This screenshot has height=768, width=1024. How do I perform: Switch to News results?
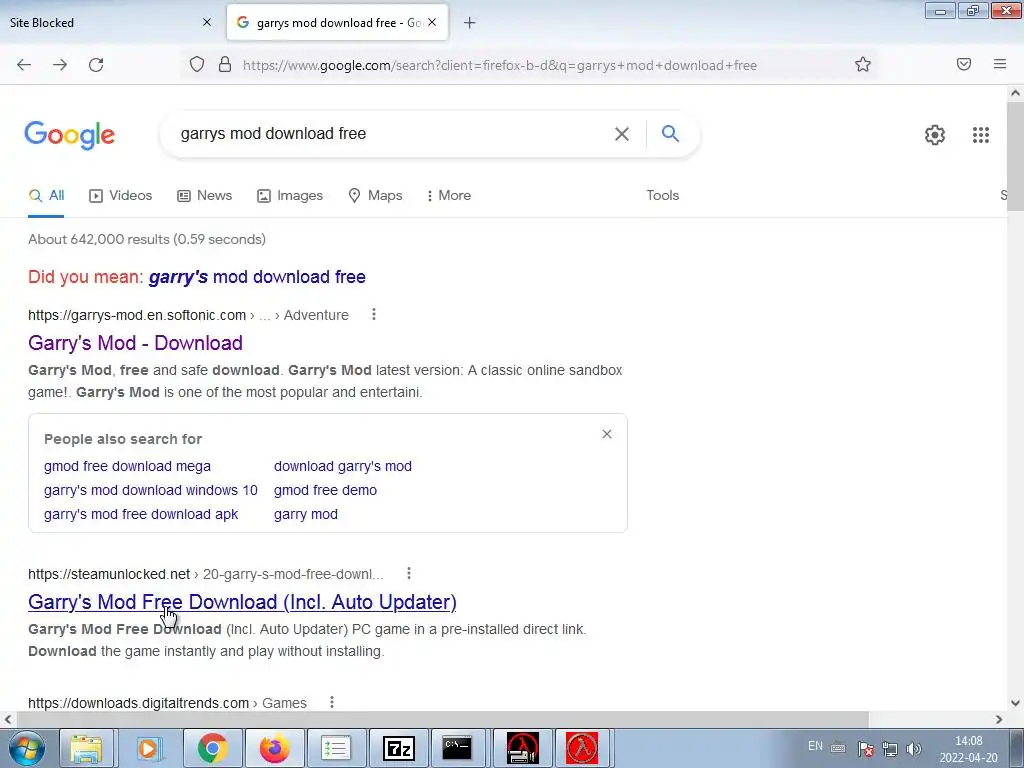coord(204,195)
